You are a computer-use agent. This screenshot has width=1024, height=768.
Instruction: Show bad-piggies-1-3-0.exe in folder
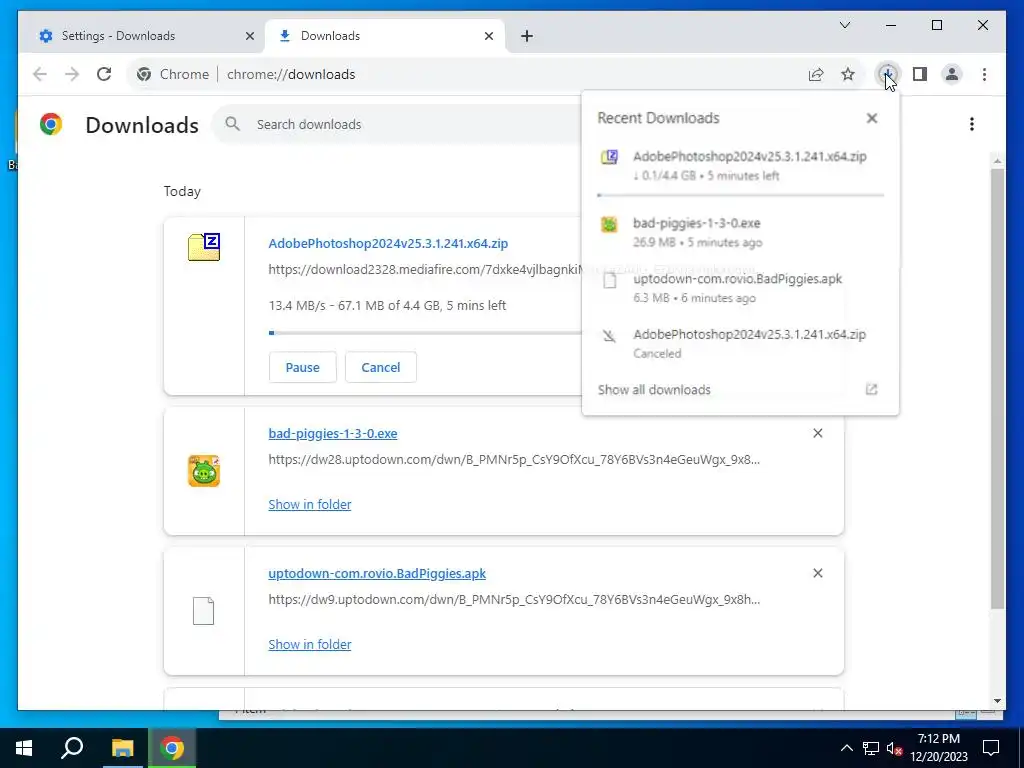click(310, 505)
